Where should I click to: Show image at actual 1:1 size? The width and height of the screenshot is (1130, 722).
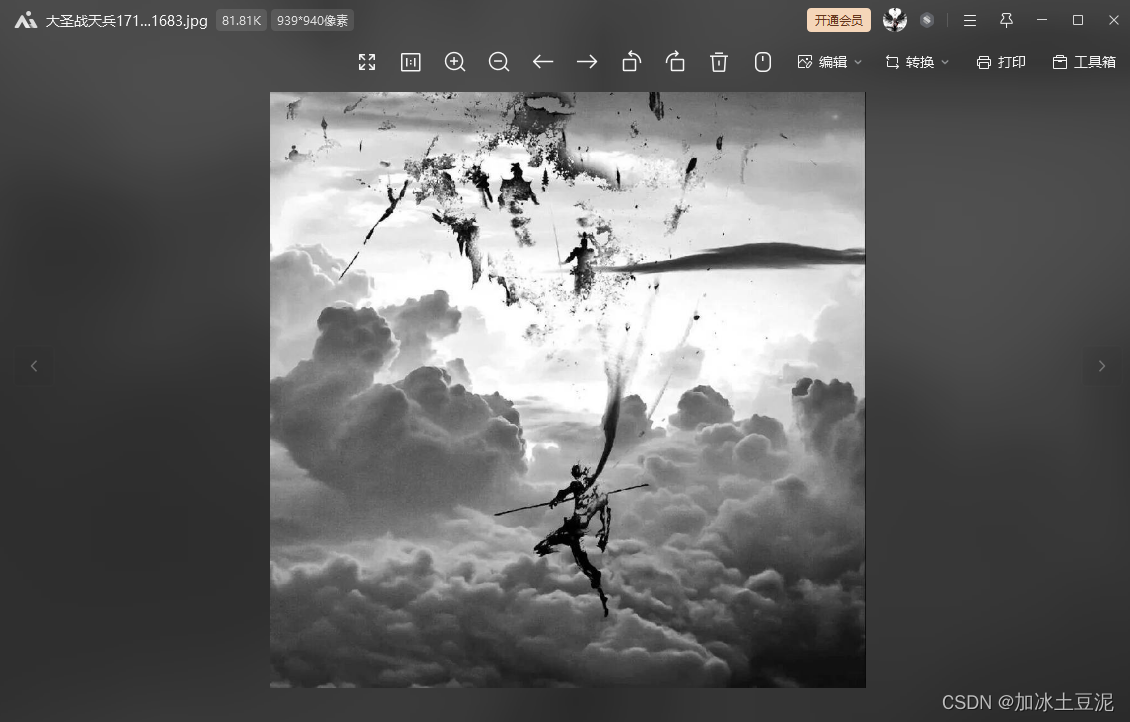[411, 62]
